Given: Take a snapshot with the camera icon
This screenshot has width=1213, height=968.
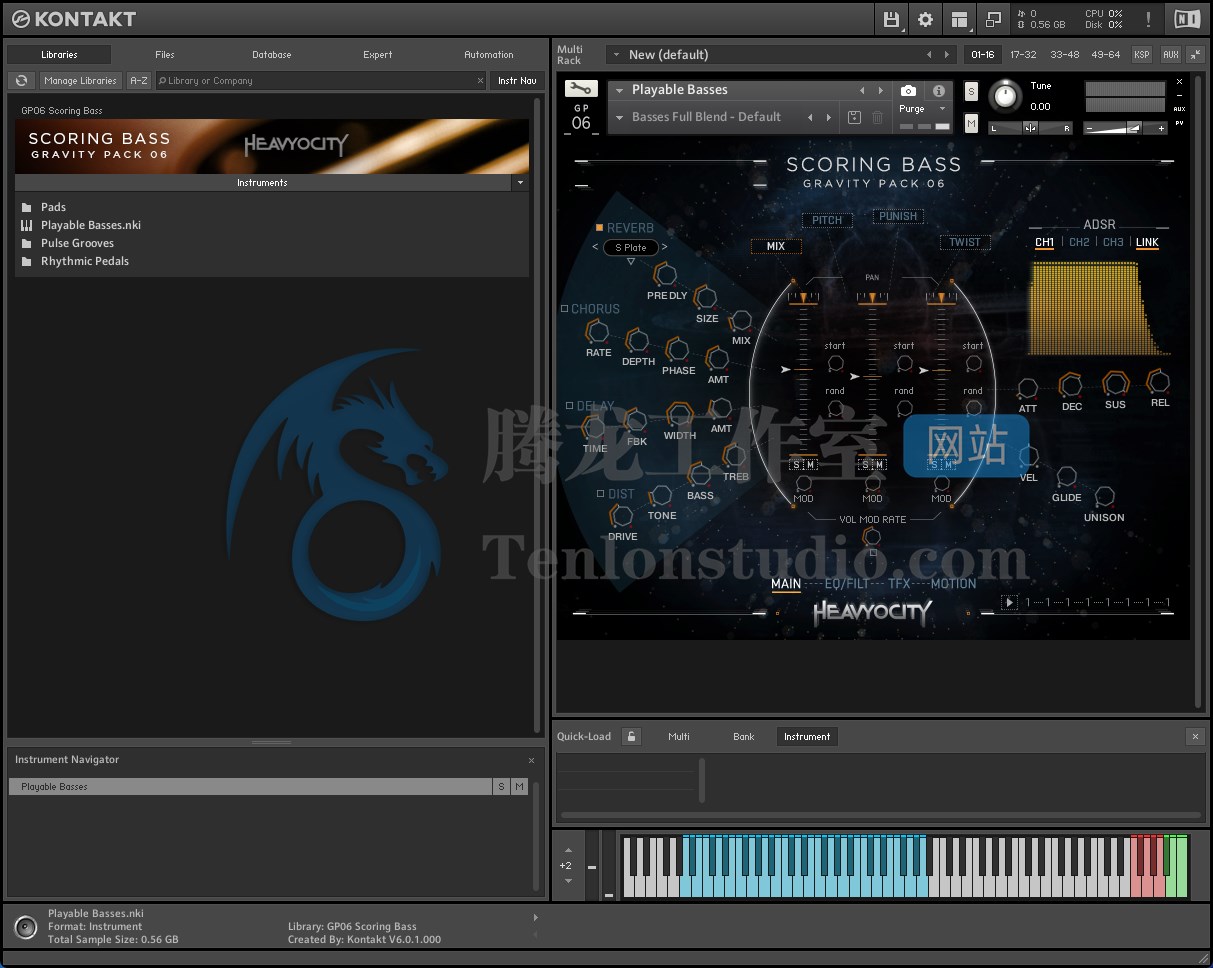Looking at the screenshot, I should (907, 90).
